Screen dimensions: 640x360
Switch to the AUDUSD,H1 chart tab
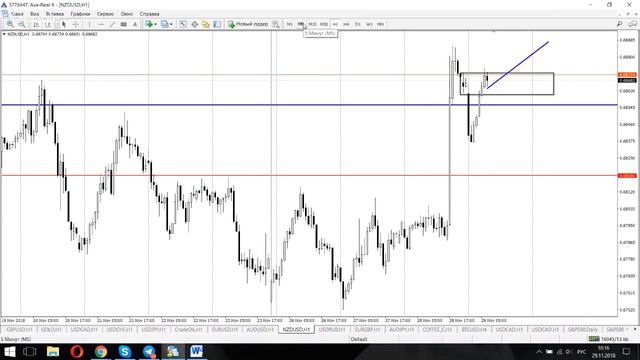pyautogui.click(x=260, y=329)
